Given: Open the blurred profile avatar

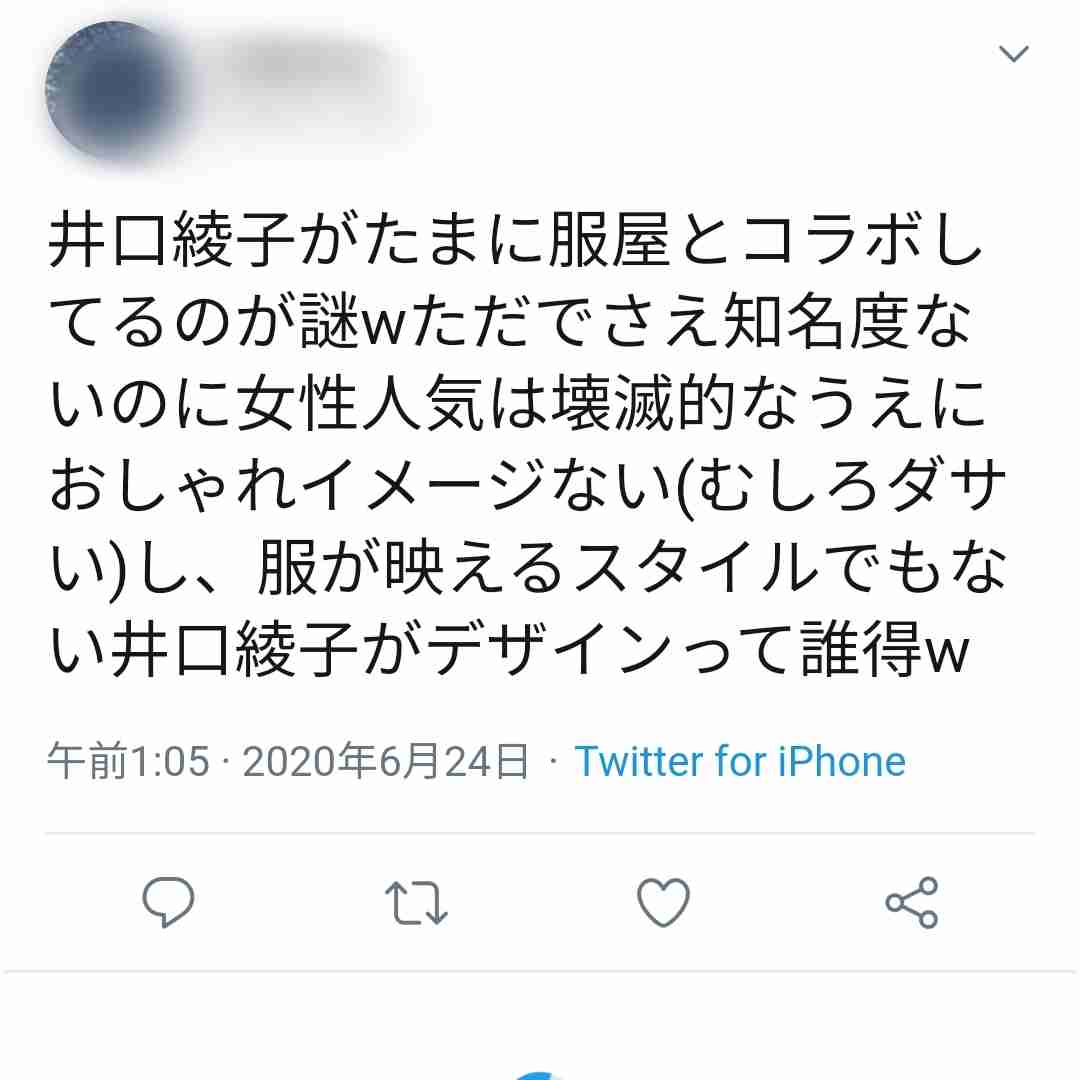Looking at the screenshot, I should point(112,90).
